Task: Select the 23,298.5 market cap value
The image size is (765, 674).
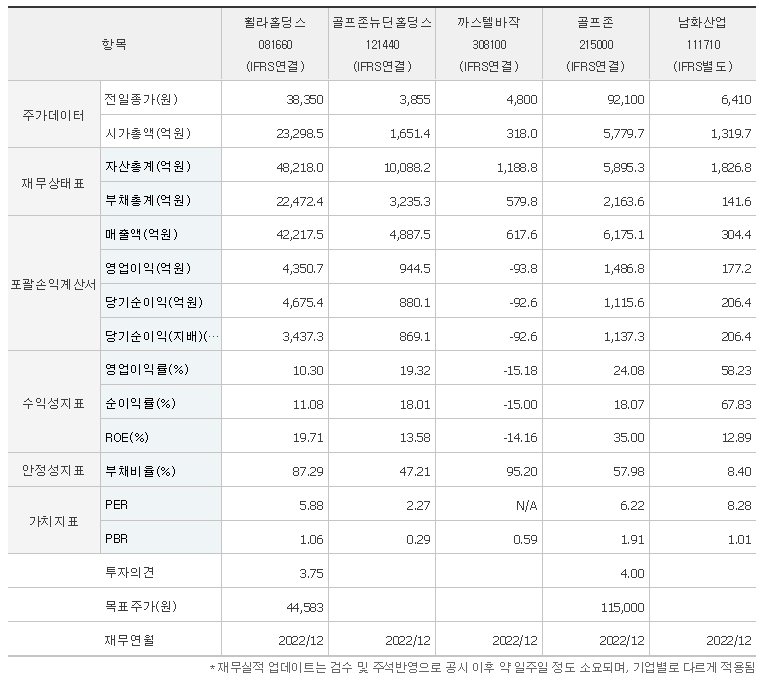Action: click(300, 133)
